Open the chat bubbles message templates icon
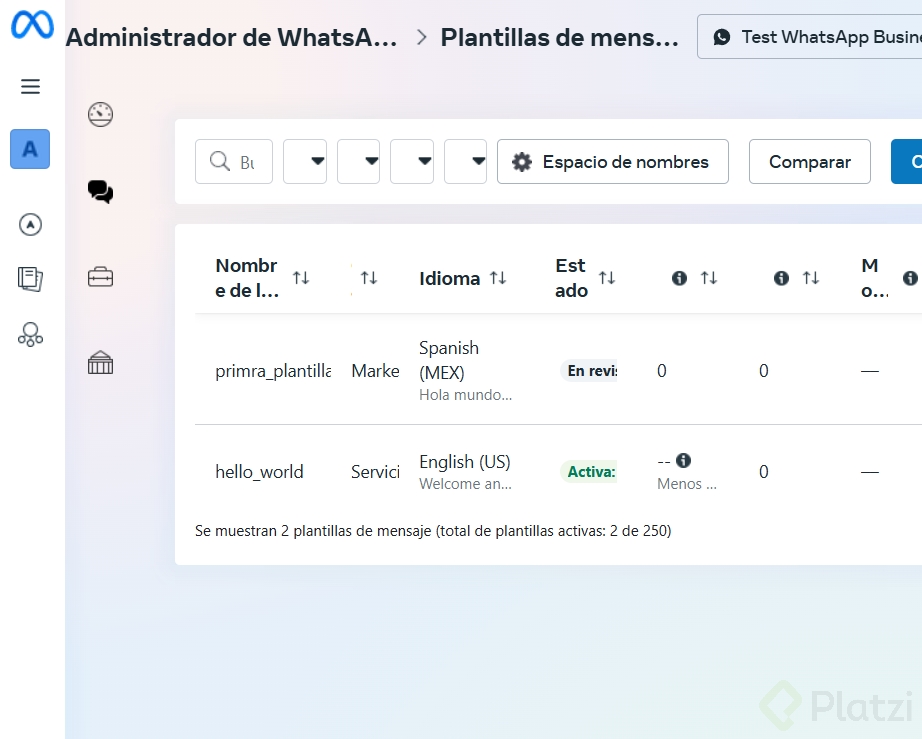 tap(101, 192)
